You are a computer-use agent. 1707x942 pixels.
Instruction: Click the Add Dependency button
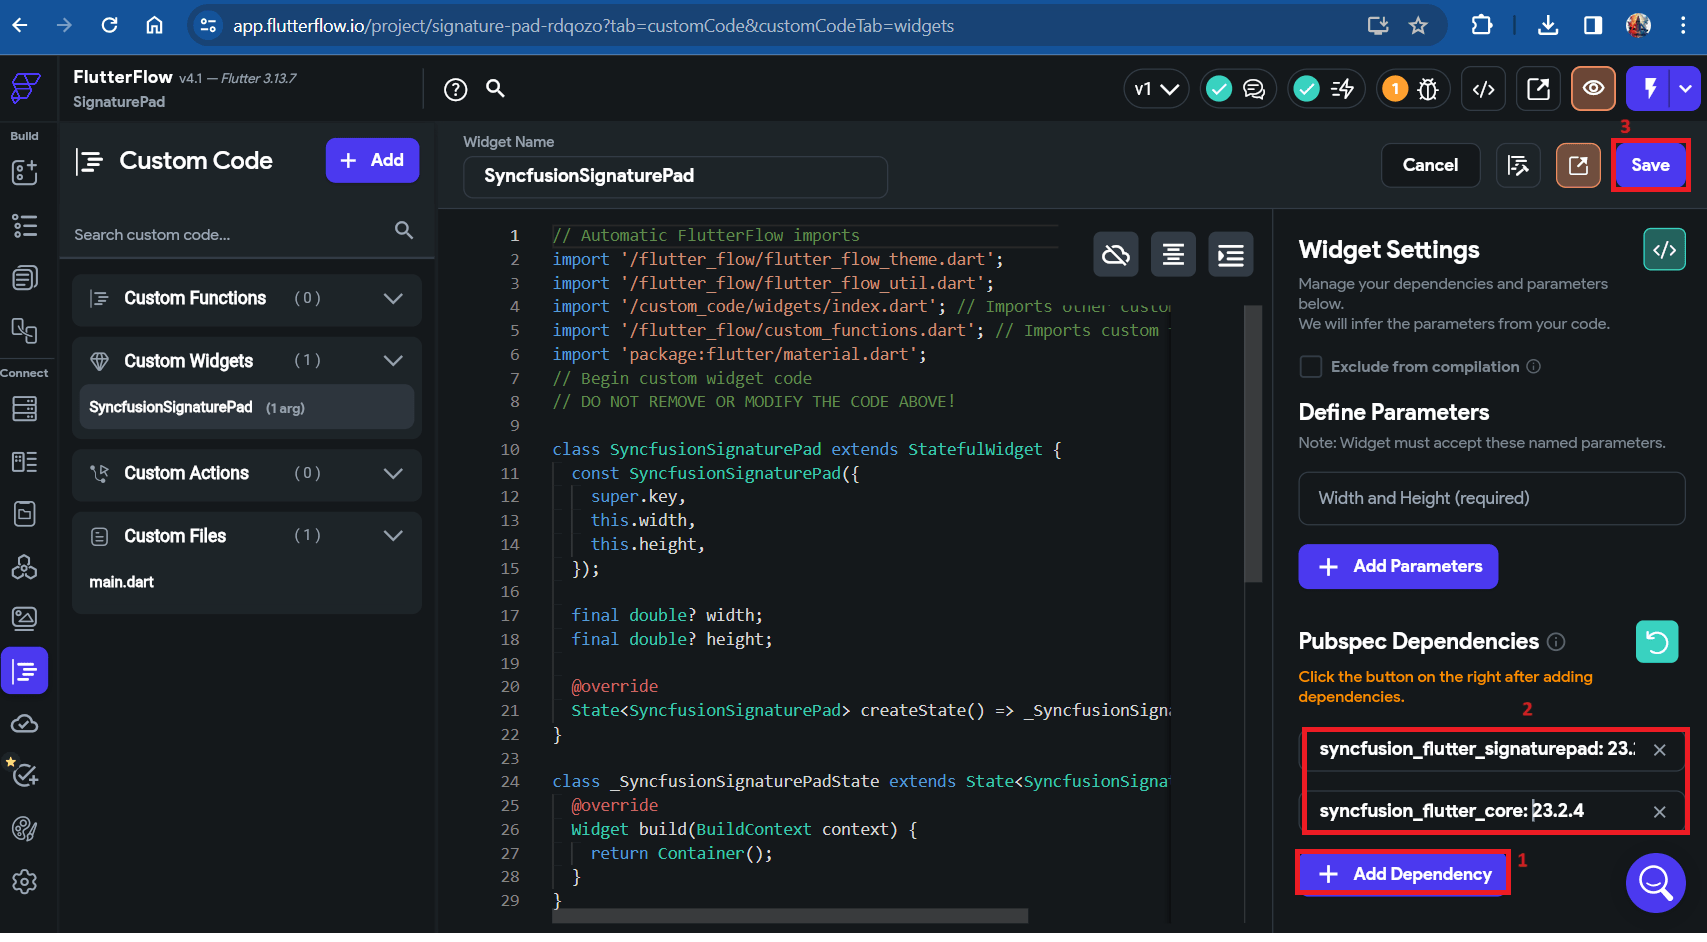point(1403,875)
